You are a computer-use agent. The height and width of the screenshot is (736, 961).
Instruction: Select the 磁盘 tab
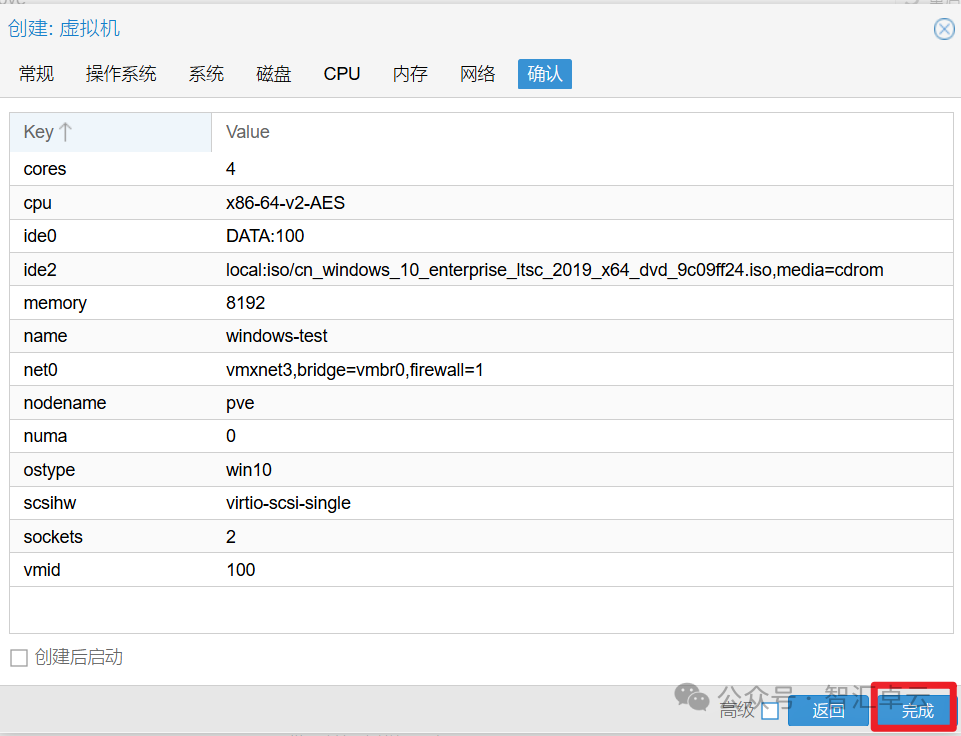coord(274,74)
